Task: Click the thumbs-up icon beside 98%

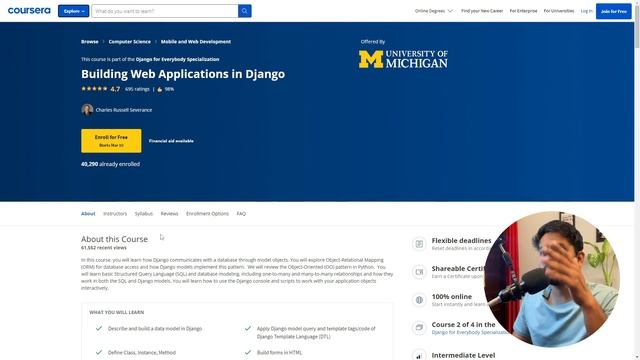Action: [x=160, y=89]
